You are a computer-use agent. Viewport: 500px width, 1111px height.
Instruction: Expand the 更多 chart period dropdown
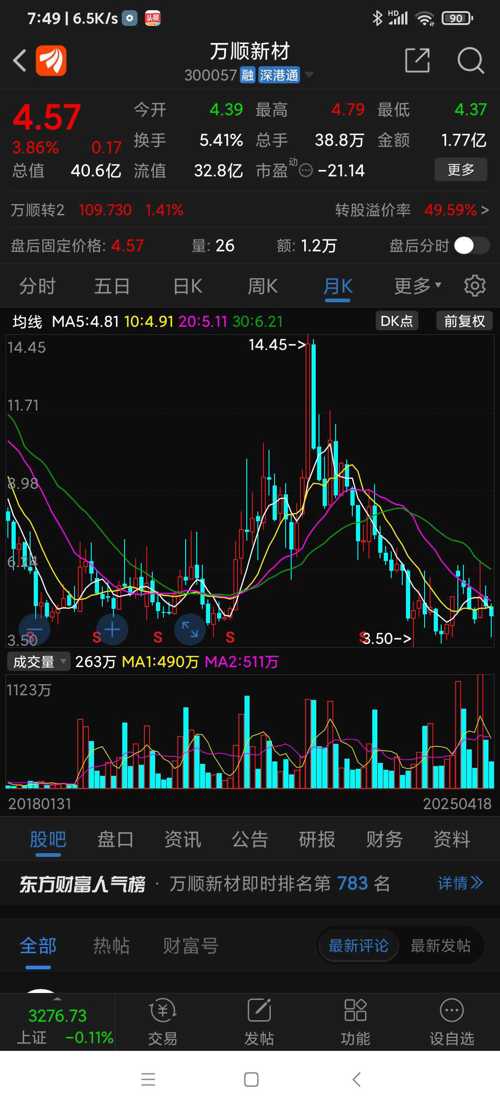point(417,286)
